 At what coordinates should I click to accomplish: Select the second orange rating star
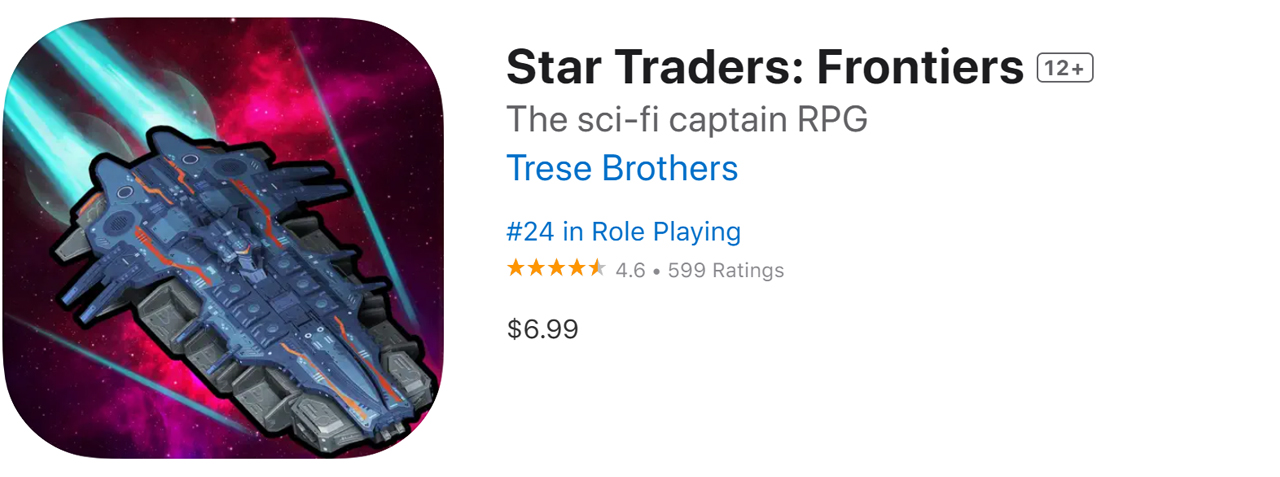point(536,268)
